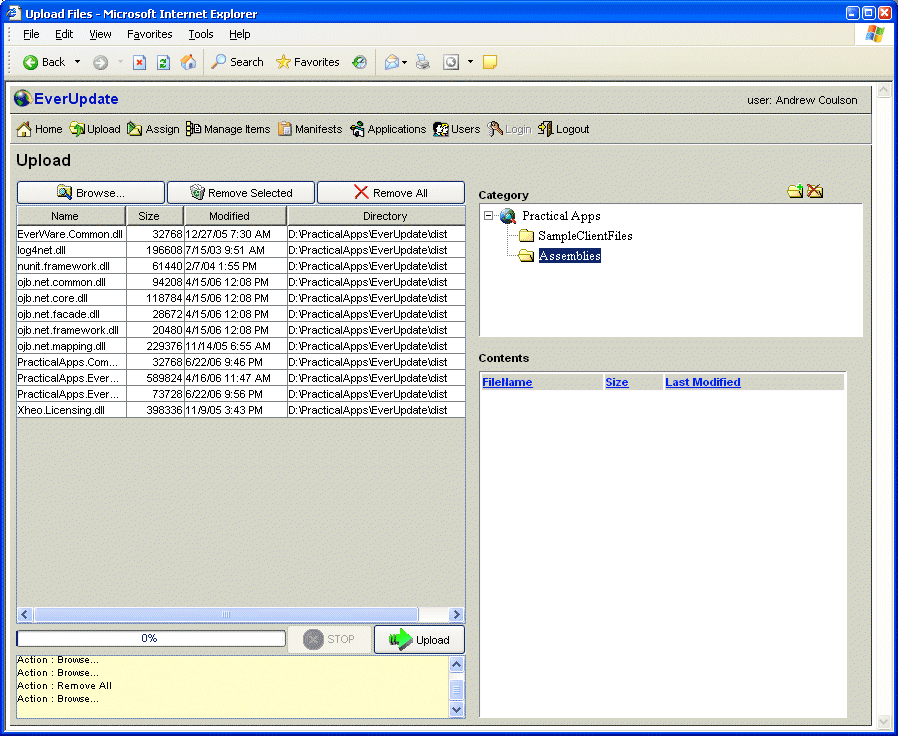Screen dimensions: 898x736
Task: Click the IE Refresh page icon
Action: tap(164, 62)
